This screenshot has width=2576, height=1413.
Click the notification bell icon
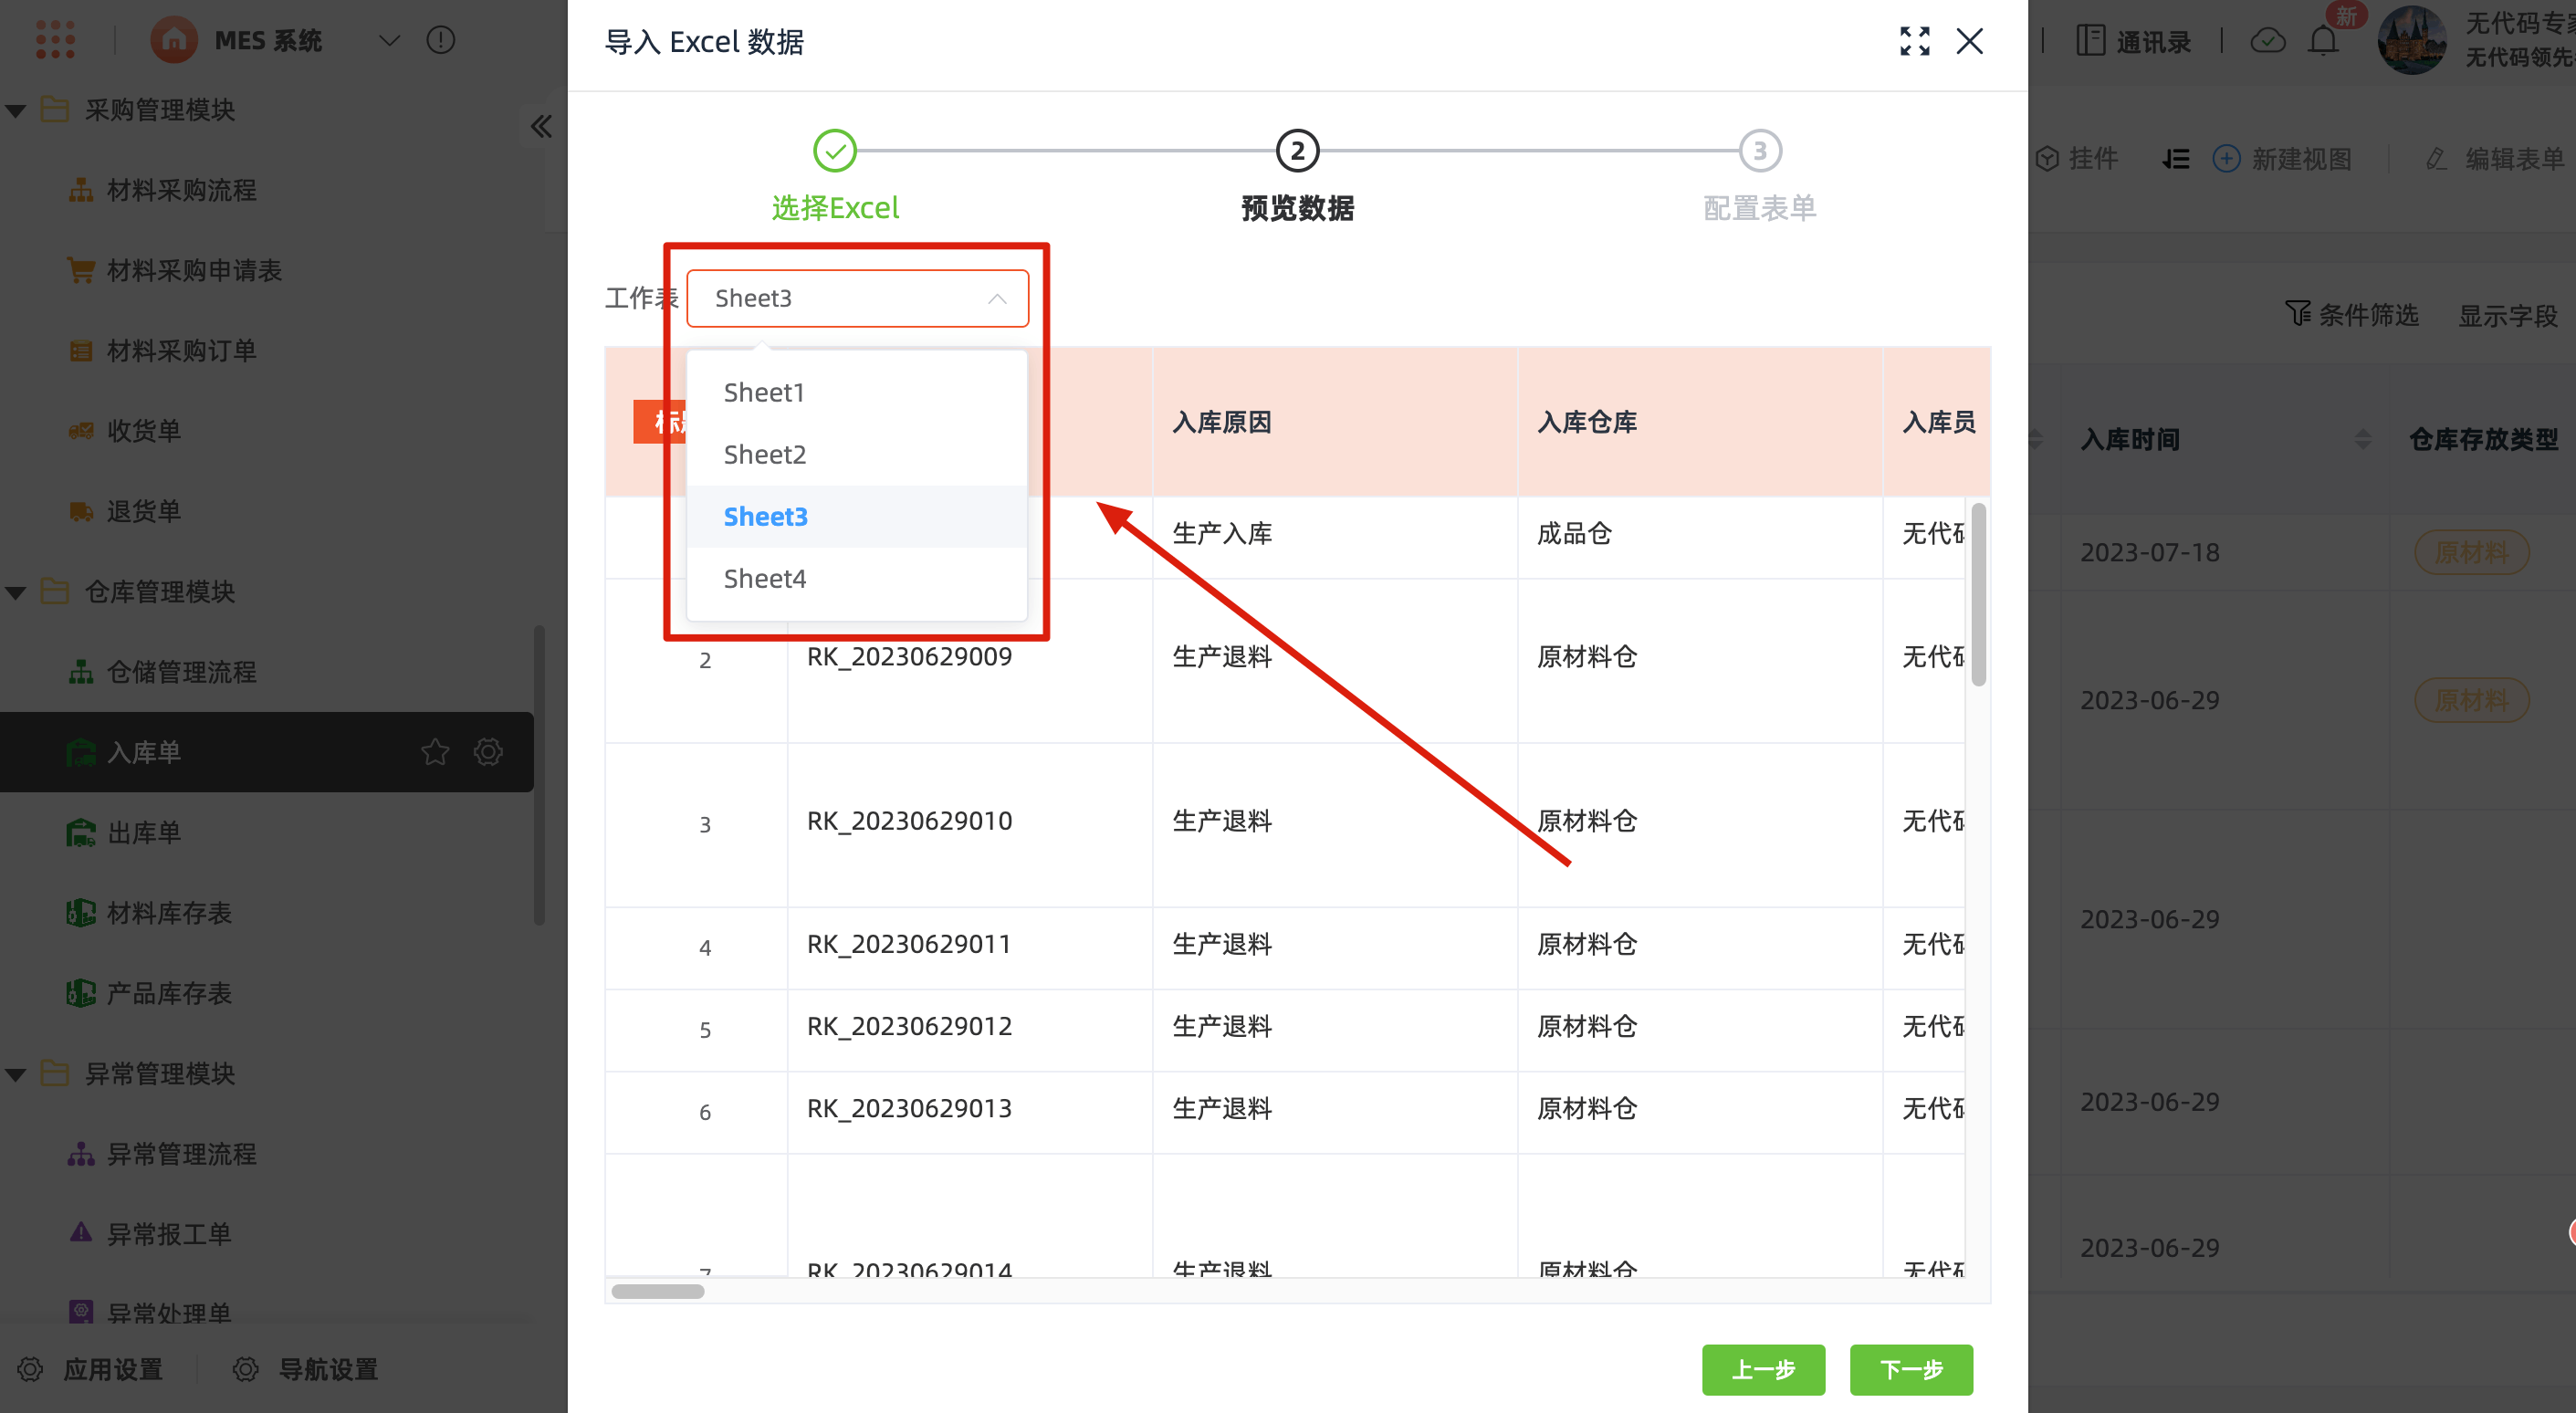2322,41
